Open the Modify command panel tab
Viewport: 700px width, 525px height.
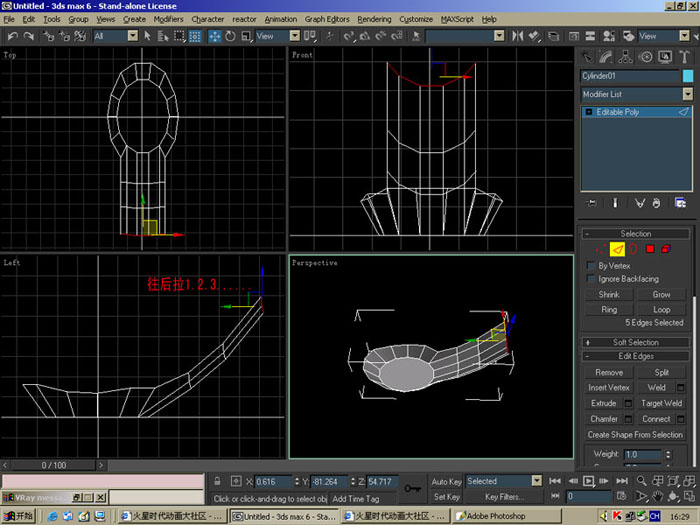pos(606,57)
